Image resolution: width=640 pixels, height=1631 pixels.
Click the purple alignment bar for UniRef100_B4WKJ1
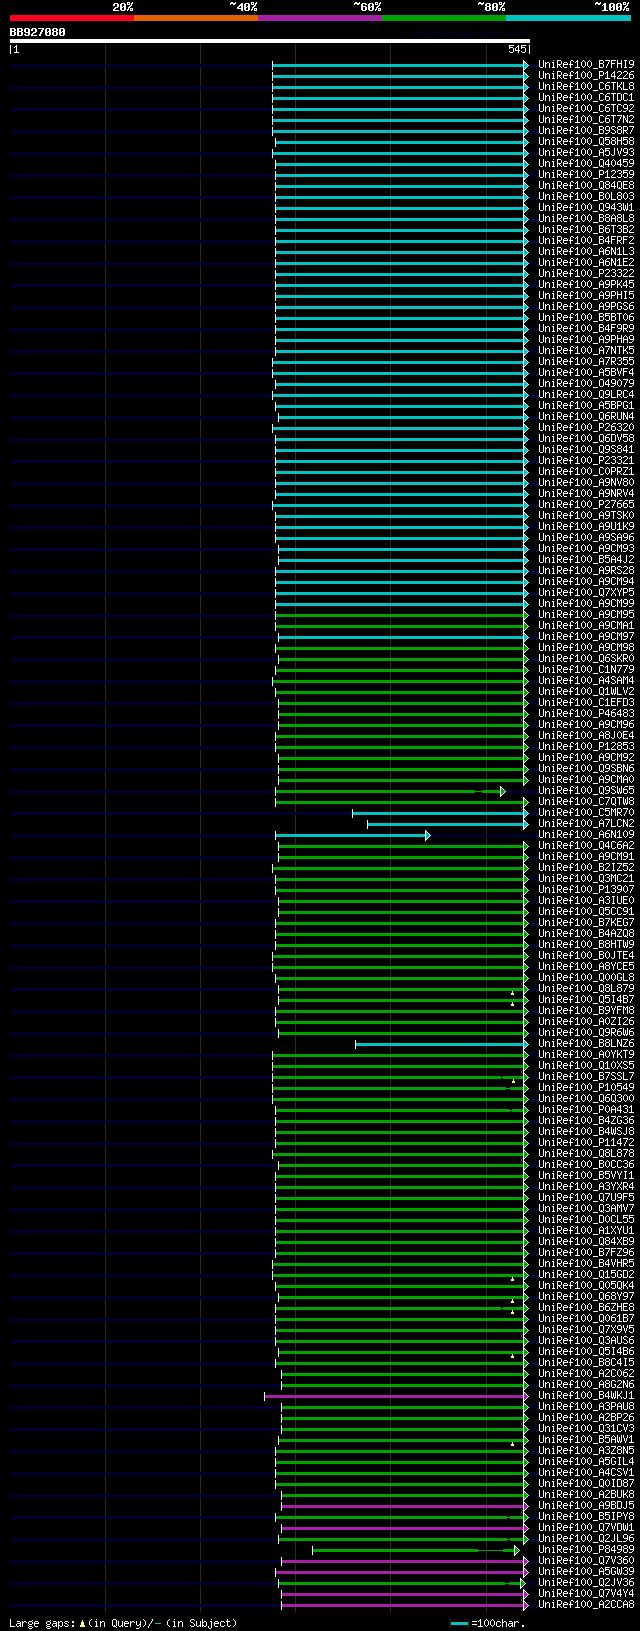(396, 1396)
